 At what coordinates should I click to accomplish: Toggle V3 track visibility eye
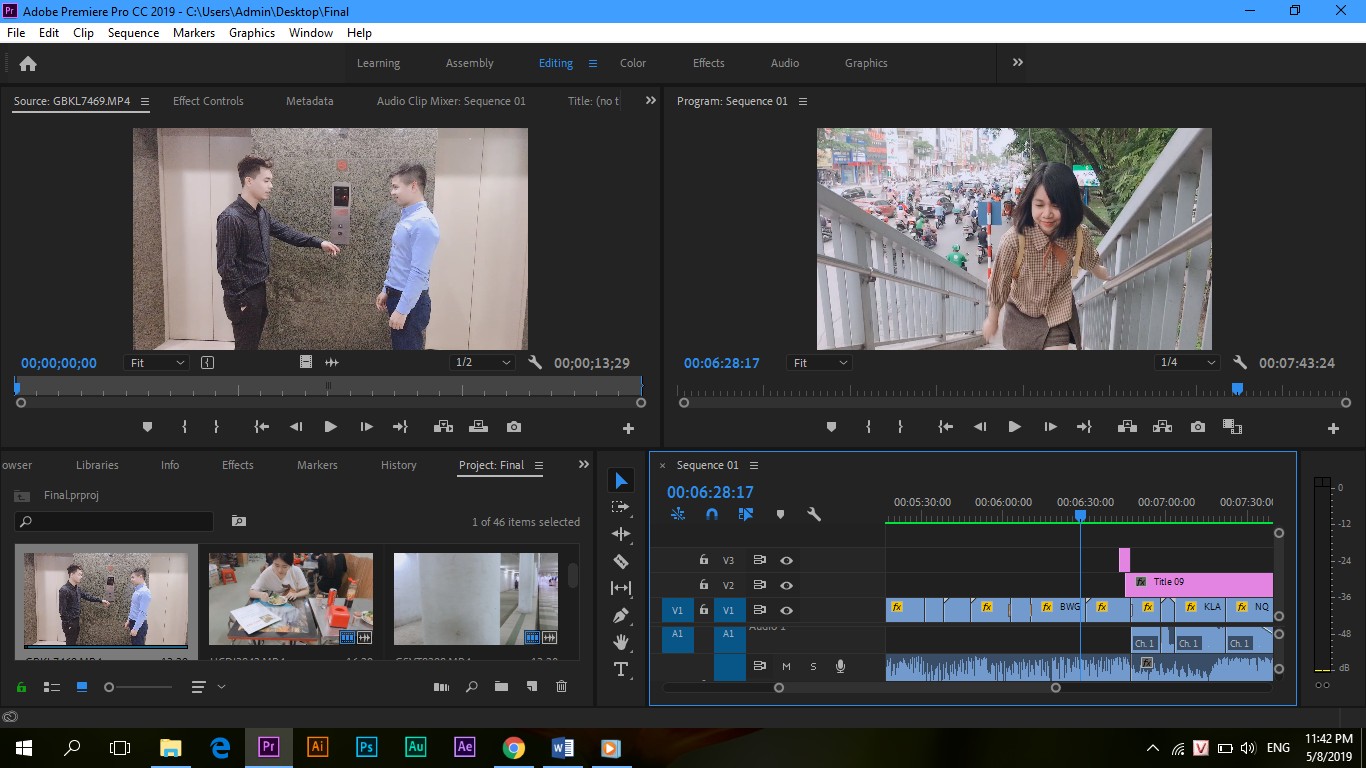pyautogui.click(x=786, y=561)
